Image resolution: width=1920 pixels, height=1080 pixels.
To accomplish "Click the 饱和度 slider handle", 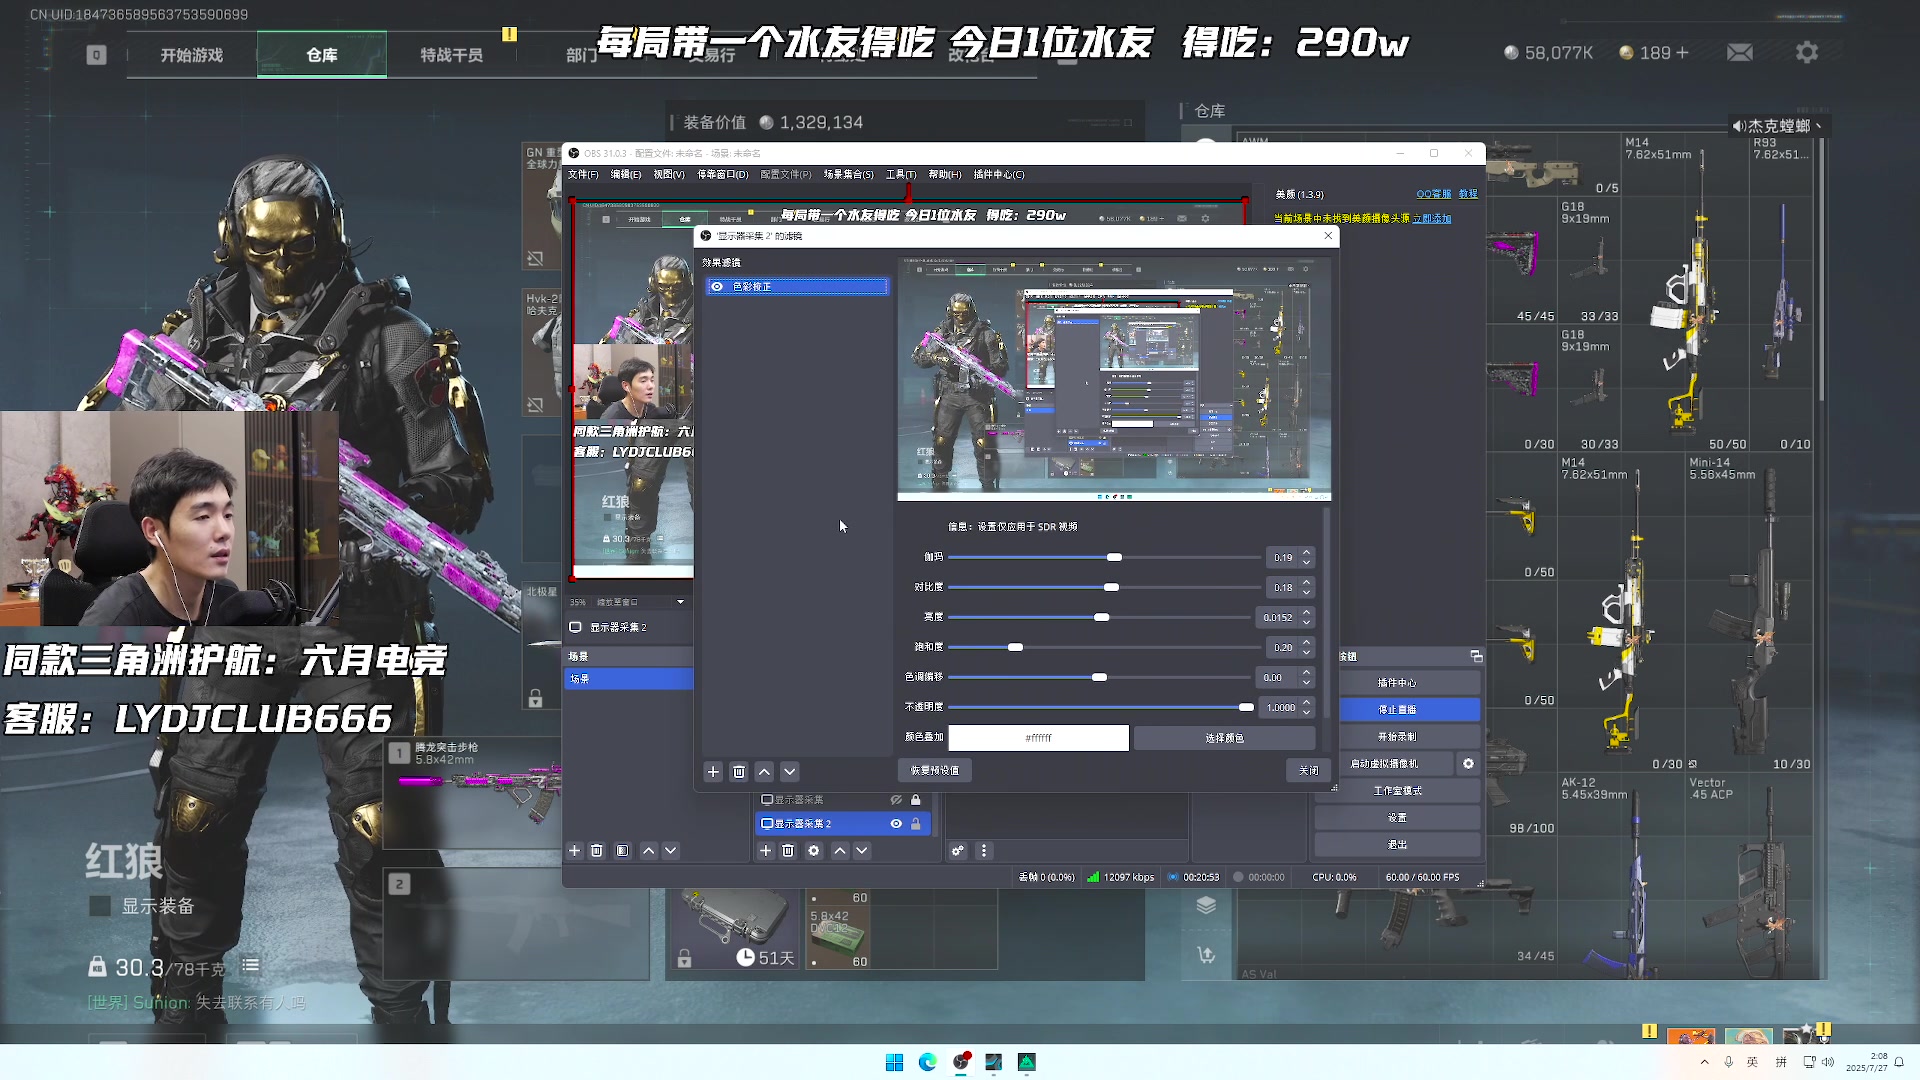I will 1015,648.
